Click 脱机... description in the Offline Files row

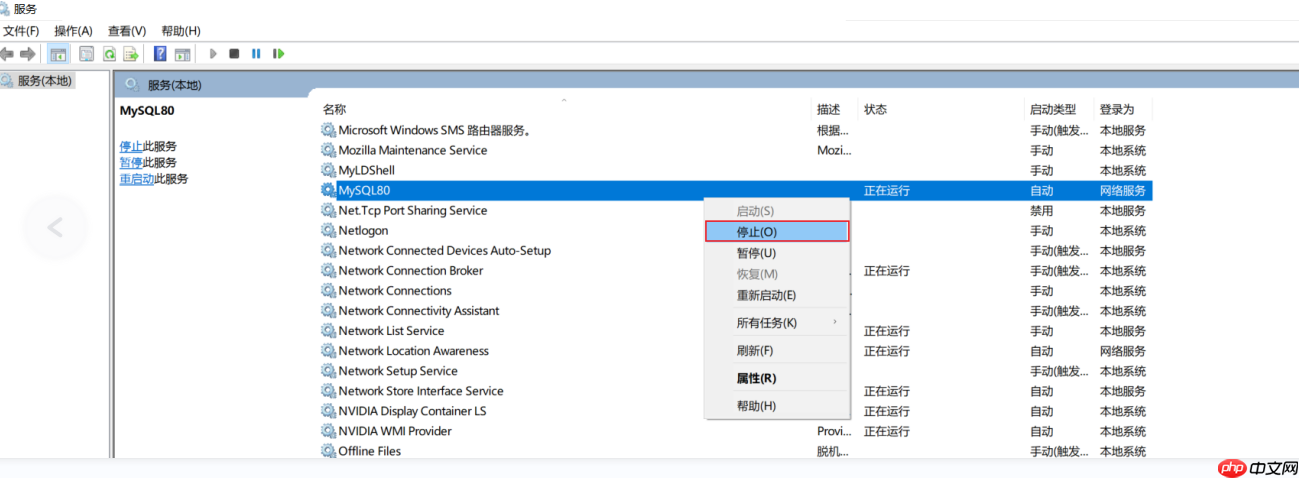point(833,451)
